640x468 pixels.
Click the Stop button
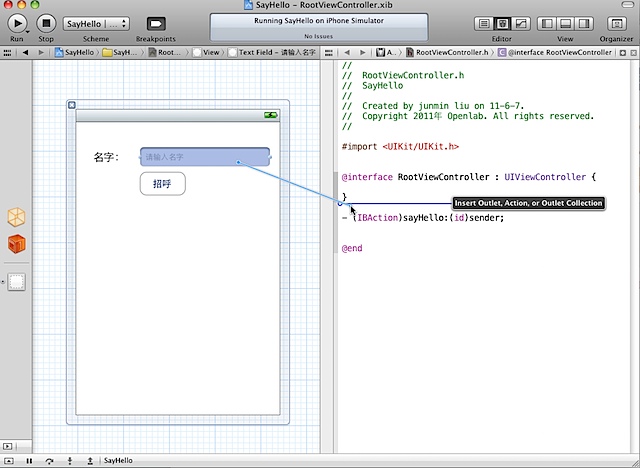click(x=46, y=24)
